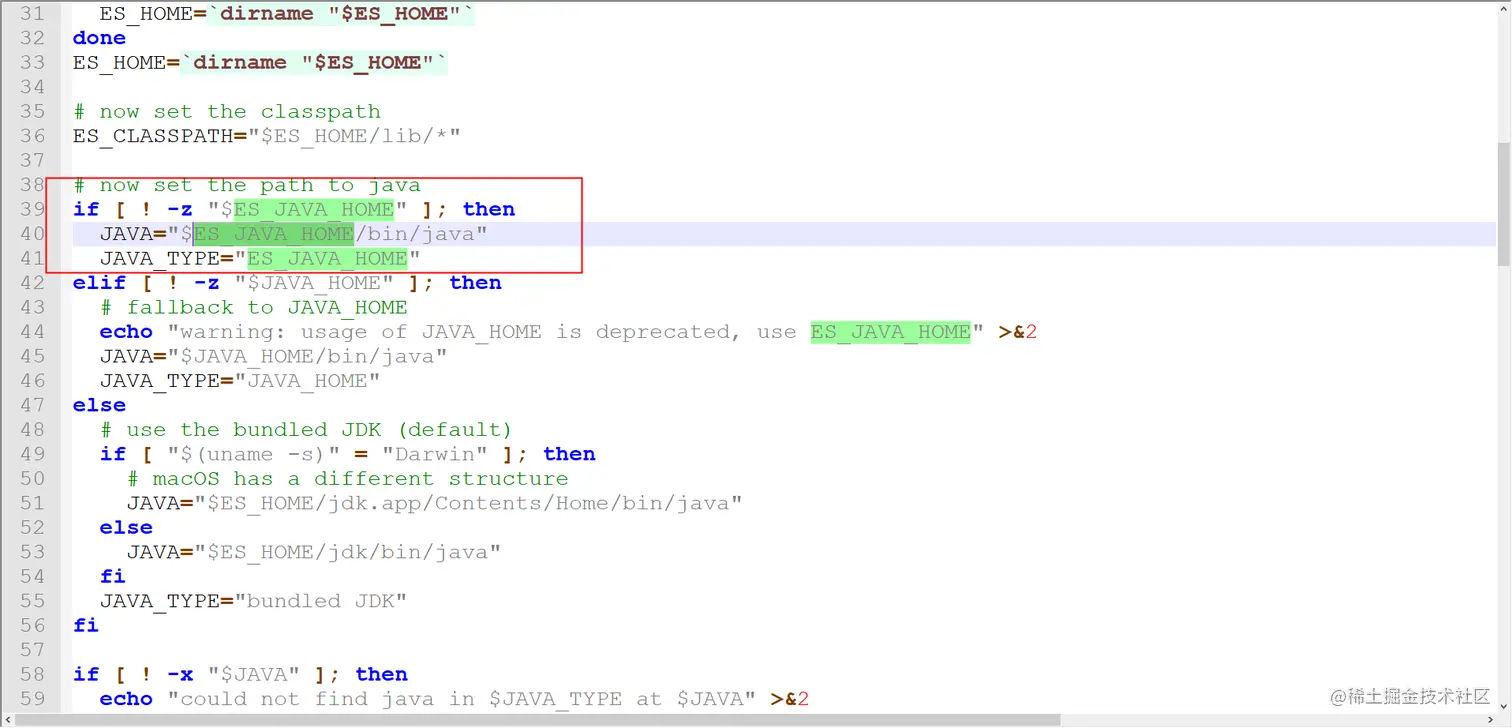This screenshot has width=1512, height=728.
Task: Click comment "# fallback to JAVA_HOME"
Action: point(254,307)
